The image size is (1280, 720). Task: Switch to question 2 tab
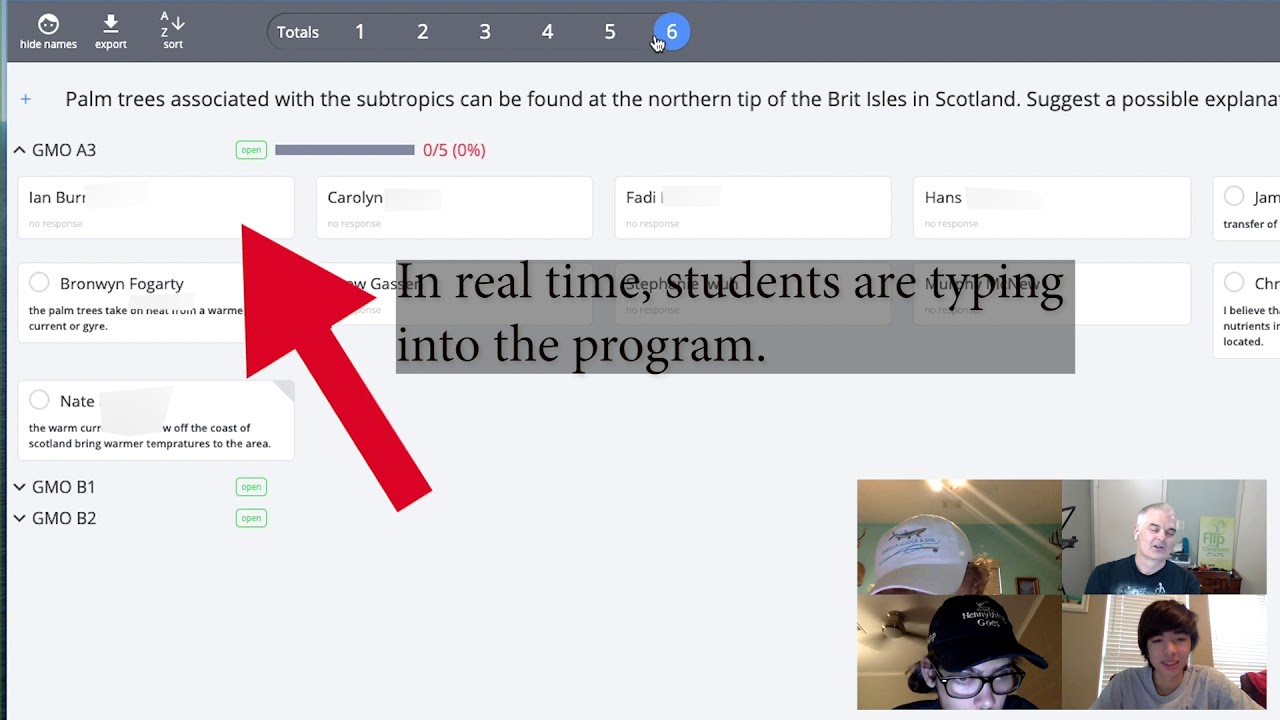pos(422,32)
